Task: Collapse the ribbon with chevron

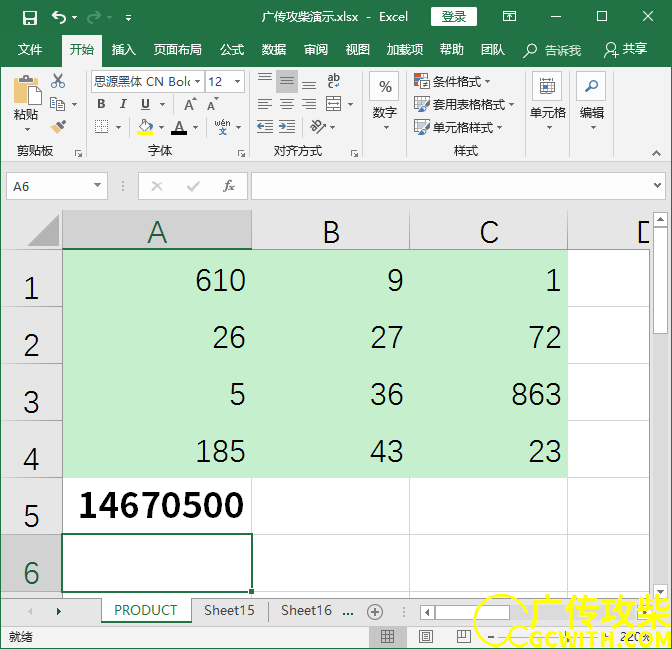Action: (656, 153)
